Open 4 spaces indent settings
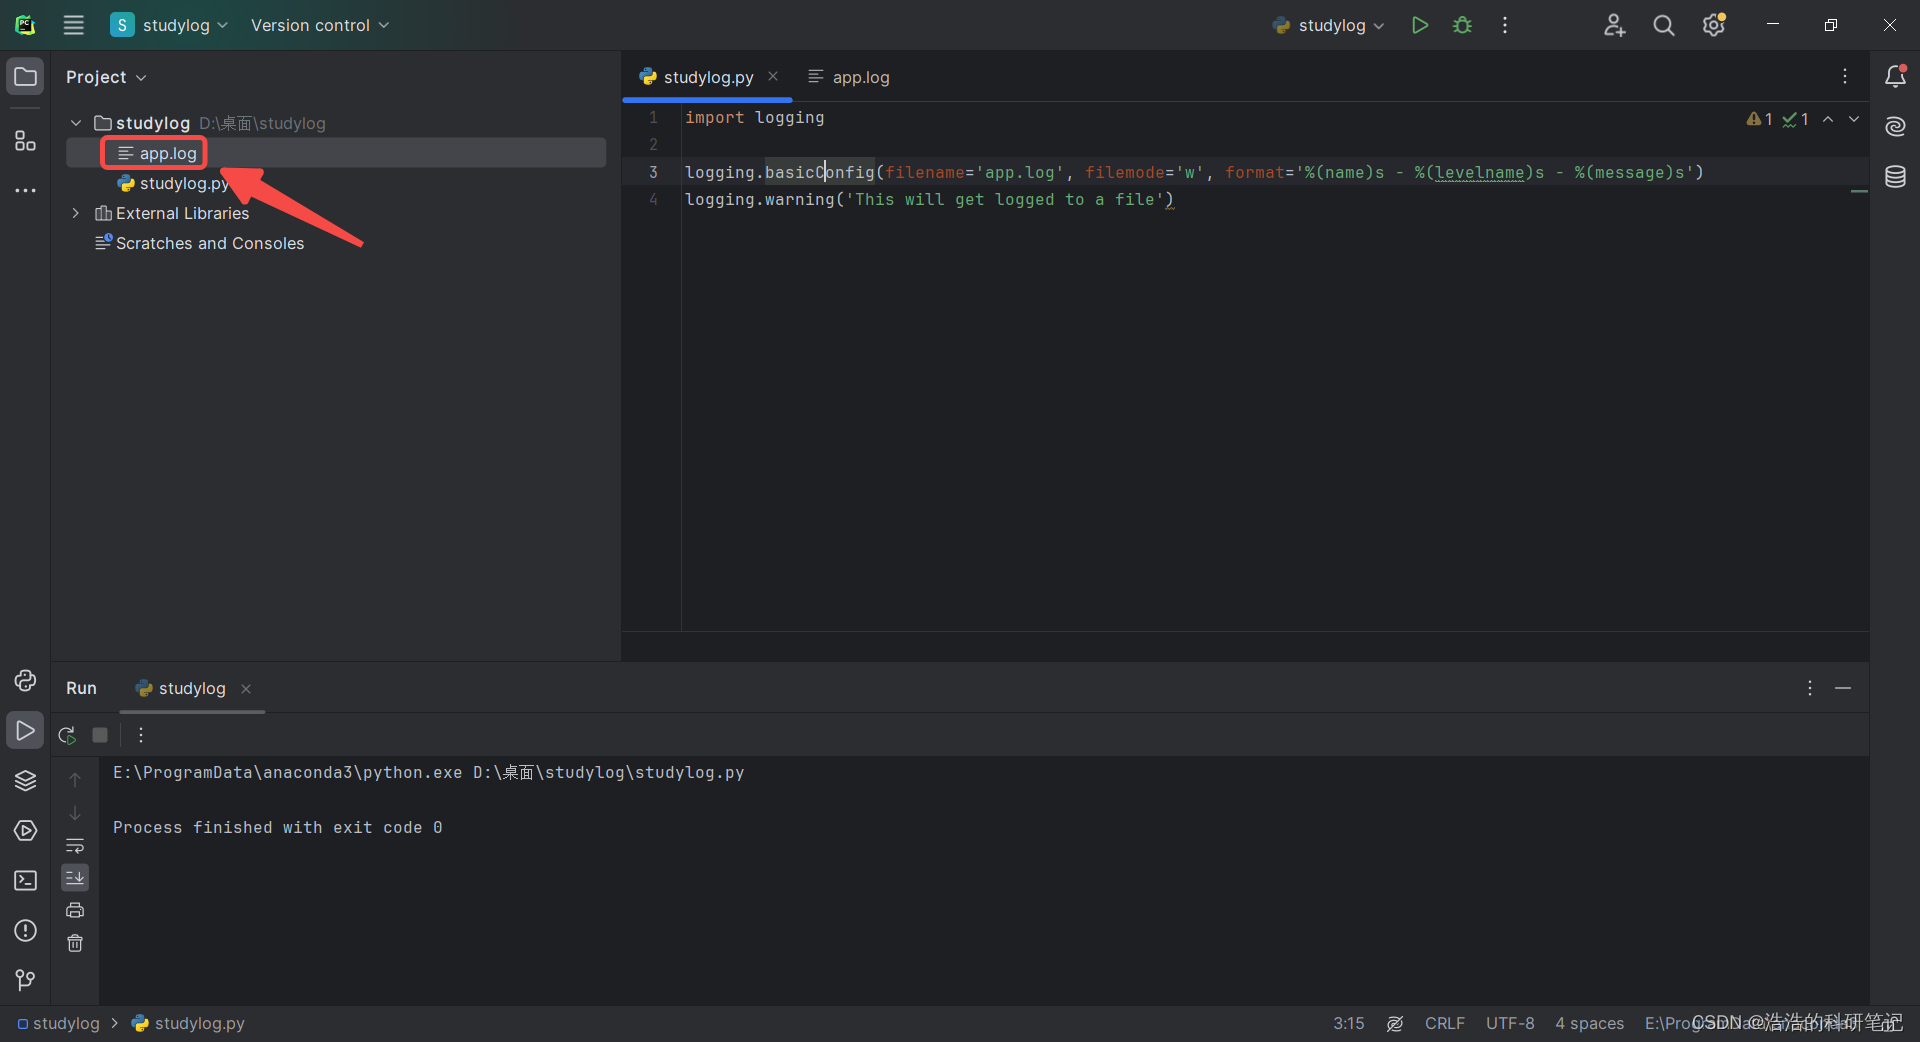Viewport: 1920px width, 1042px height. coord(1589,1023)
